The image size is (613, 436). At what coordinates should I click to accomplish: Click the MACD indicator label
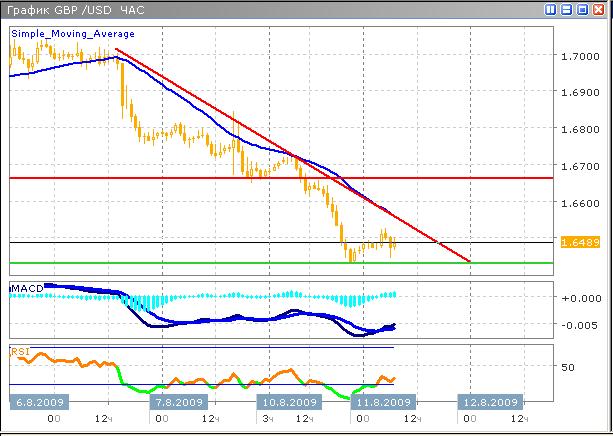tap(26, 289)
